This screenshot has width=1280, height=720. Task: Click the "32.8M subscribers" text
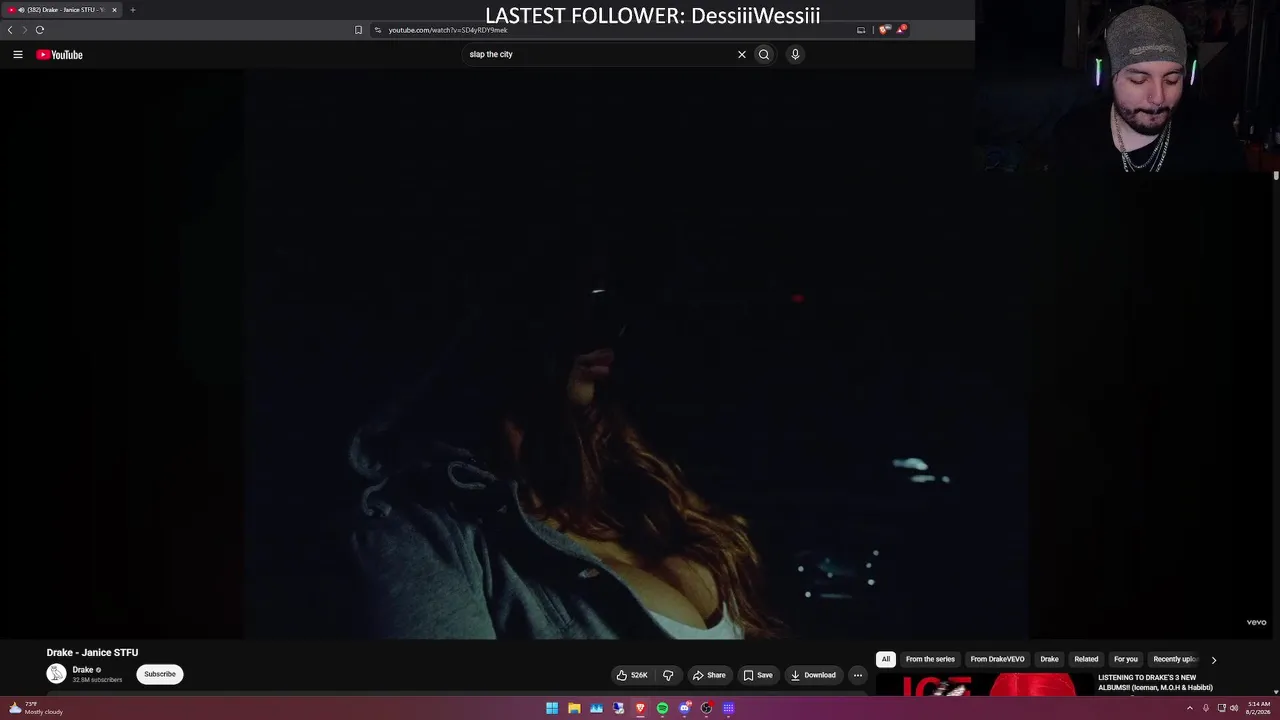pos(97,680)
